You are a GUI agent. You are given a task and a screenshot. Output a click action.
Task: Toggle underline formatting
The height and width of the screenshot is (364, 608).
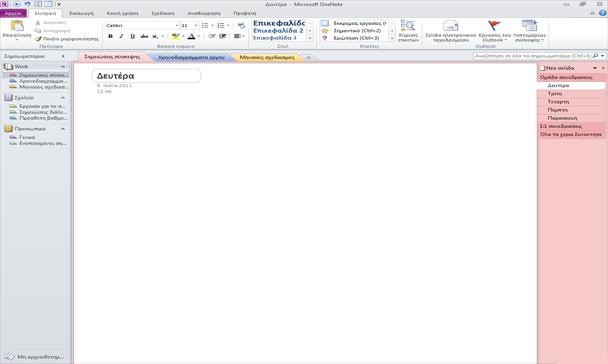point(133,36)
